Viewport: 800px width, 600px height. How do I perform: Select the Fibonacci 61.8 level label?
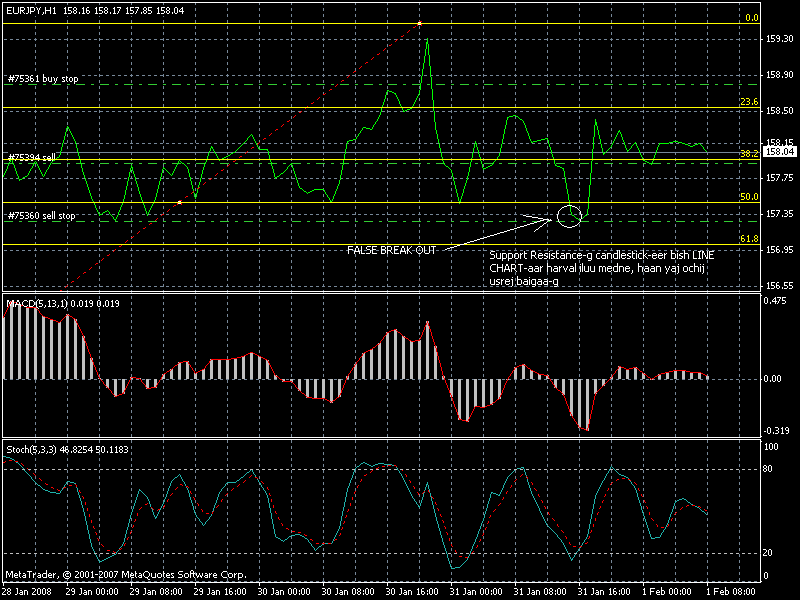click(749, 239)
